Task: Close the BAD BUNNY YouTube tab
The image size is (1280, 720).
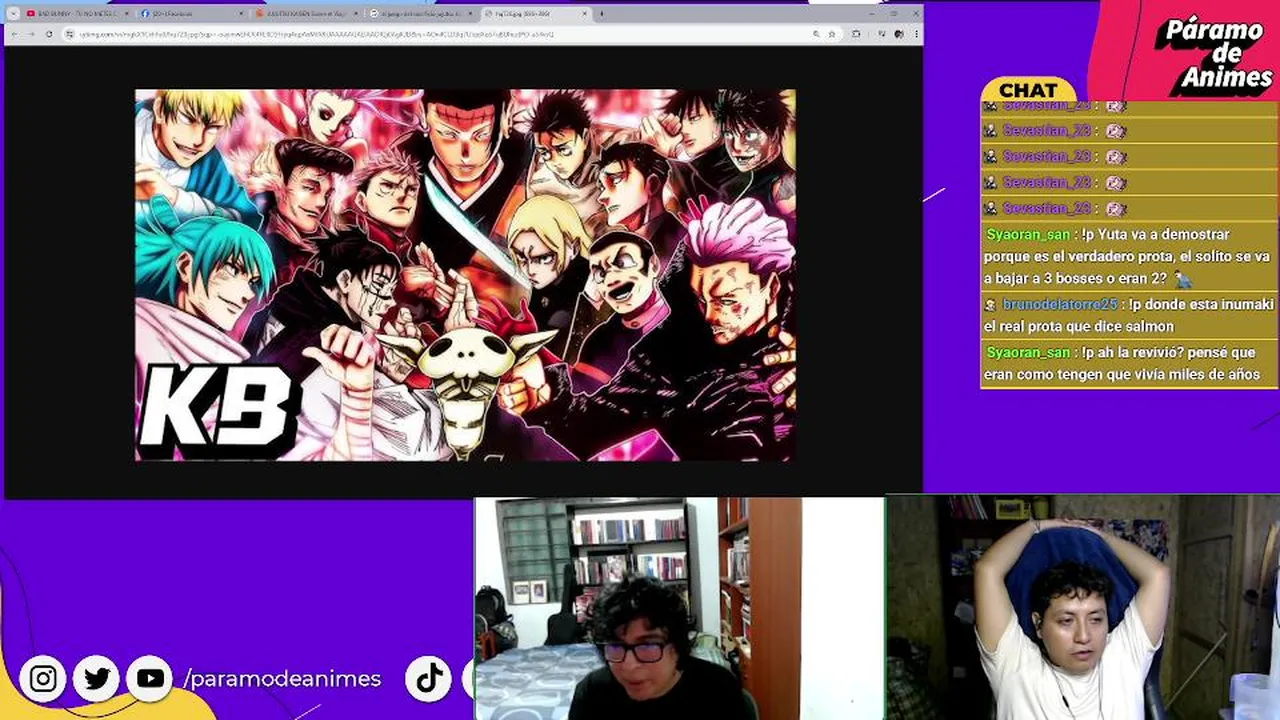Action: coord(126,14)
